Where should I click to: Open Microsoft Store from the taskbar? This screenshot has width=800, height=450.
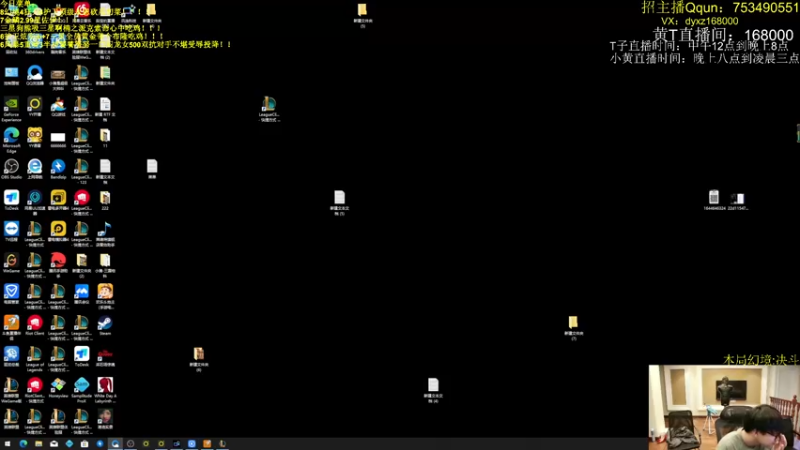click(x=84, y=444)
